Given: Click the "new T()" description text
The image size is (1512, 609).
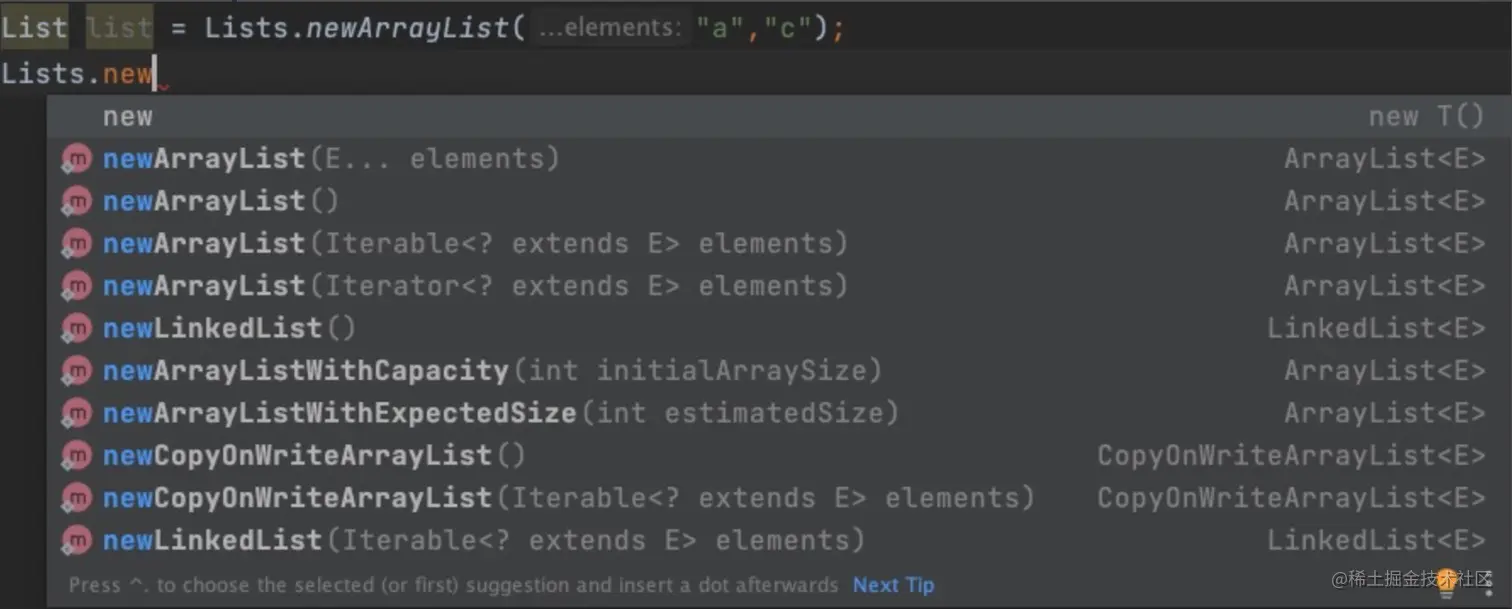Looking at the screenshot, I should click(x=1427, y=117).
